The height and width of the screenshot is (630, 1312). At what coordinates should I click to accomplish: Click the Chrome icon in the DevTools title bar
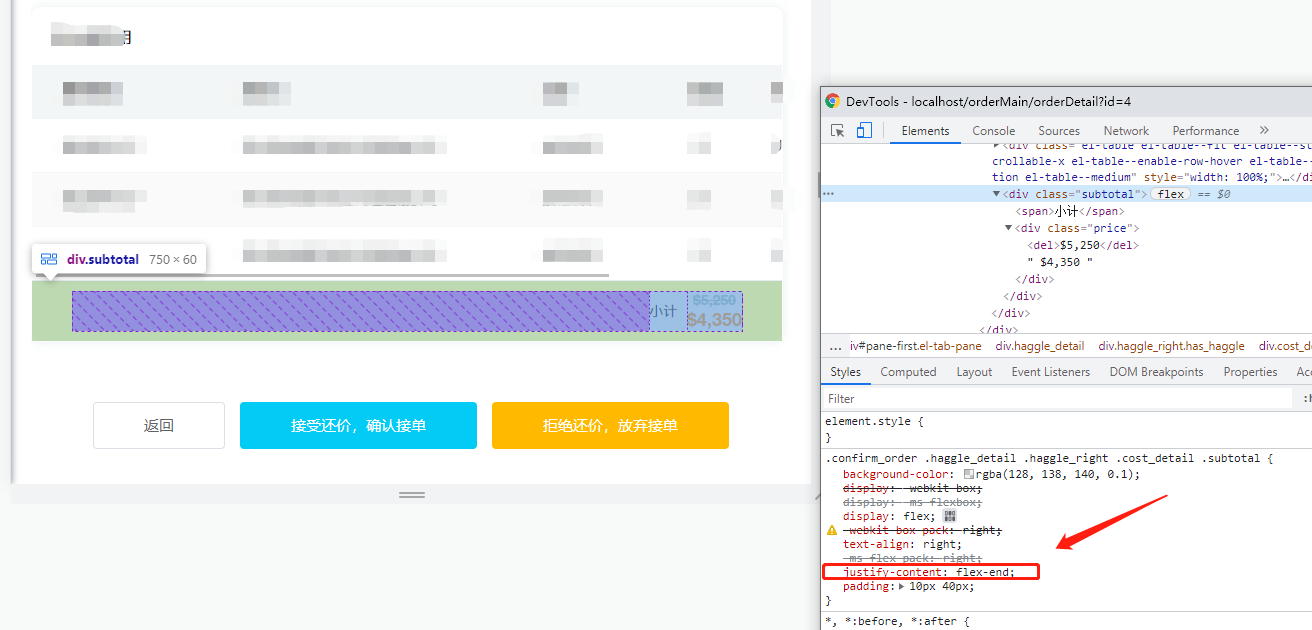tap(831, 101)
